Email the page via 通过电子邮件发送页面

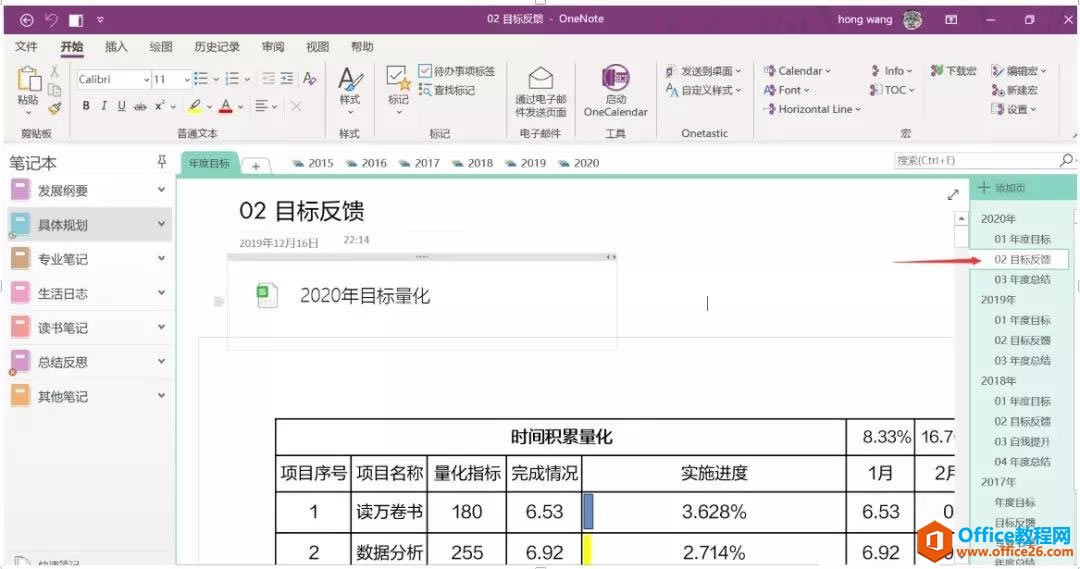541,92
